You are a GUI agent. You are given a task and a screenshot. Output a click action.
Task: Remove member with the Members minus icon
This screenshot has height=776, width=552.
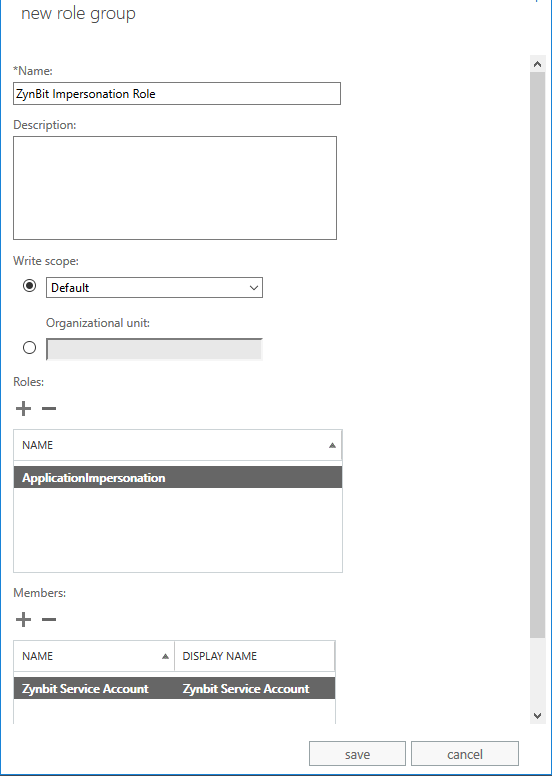pyautogui.click(x=49, y=619)
